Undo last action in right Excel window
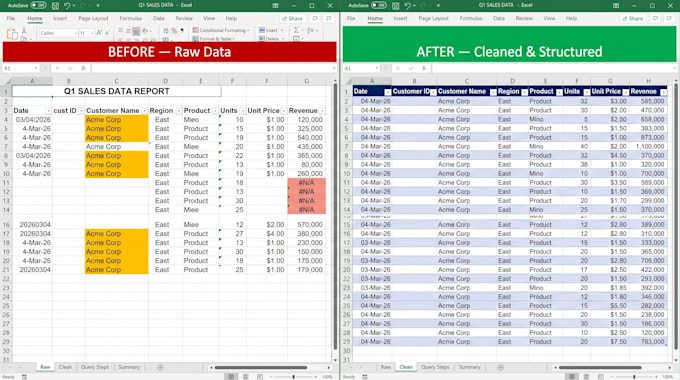This screenshot has width=680, height=380. coord(407,6)
